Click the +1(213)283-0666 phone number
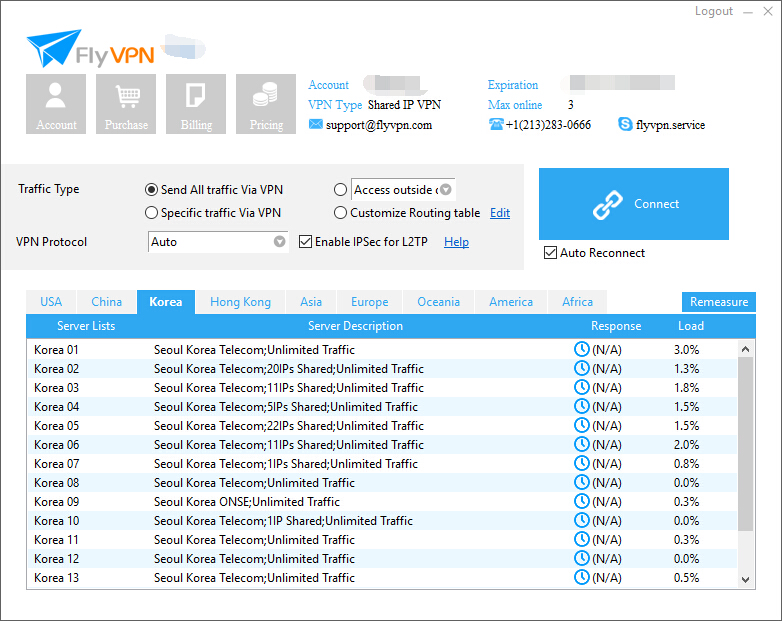The image size is (782, 621). [548, 125]
